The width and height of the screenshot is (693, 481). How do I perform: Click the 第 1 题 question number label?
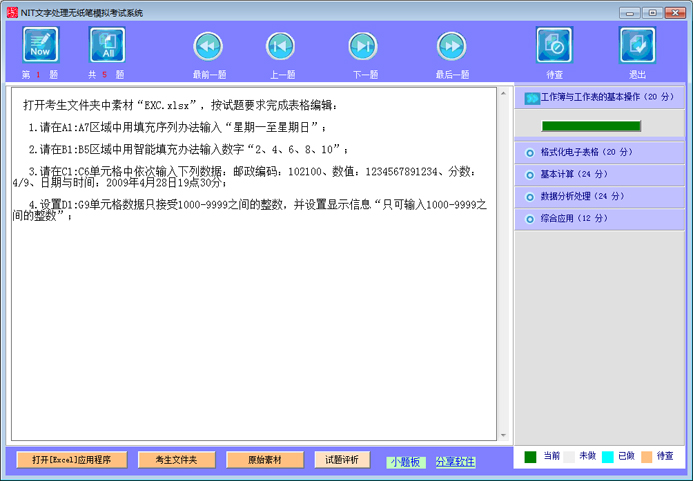(40, 75)
